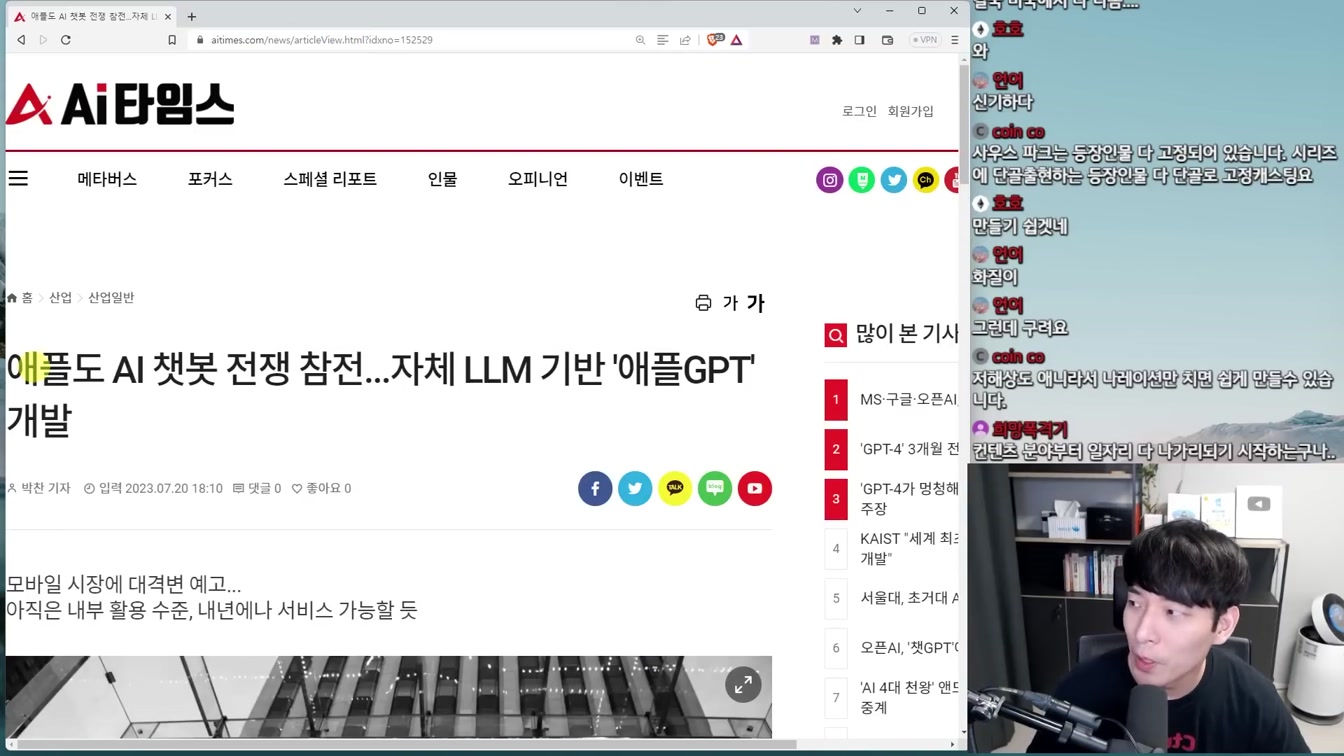Open the browser main hamburger menu
Screen dimensions: 1344x756
pyautogui.click(x=954, y=40)
